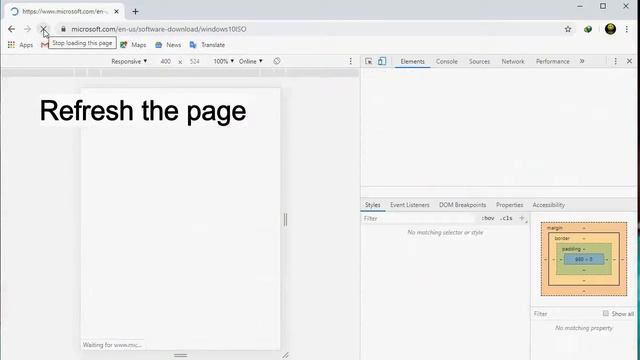The width and height of the screenshot is (640, 360).
Task: Close the microsoft.com tab
Action: [x=116, y=11]
